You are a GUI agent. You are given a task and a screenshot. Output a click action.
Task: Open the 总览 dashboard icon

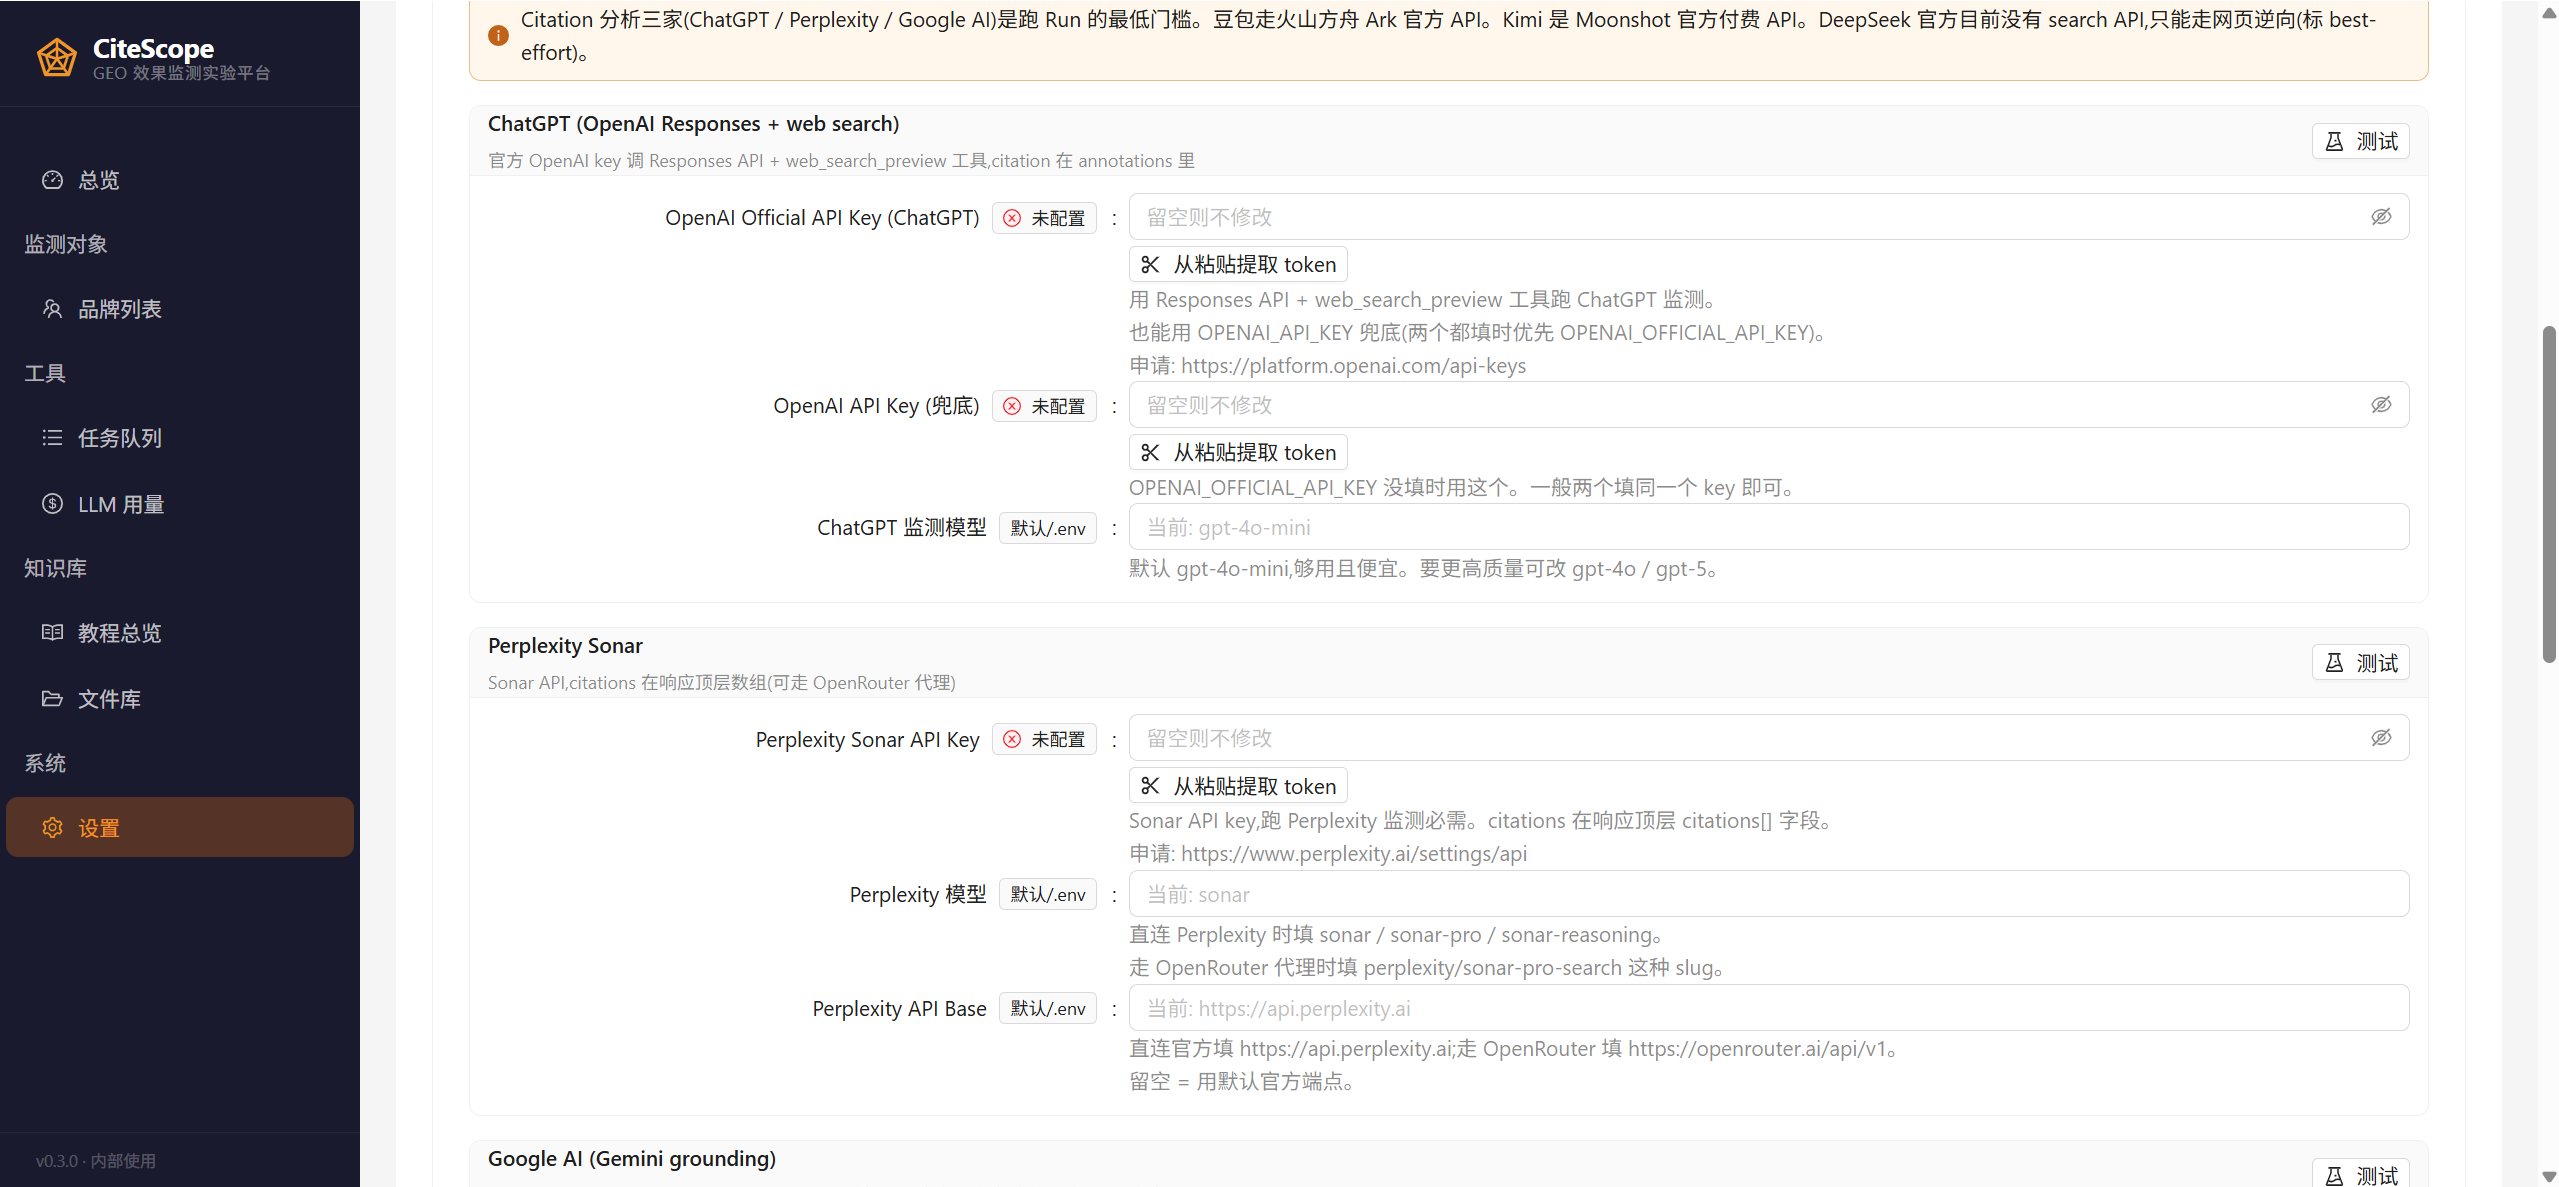coord(52,180)
